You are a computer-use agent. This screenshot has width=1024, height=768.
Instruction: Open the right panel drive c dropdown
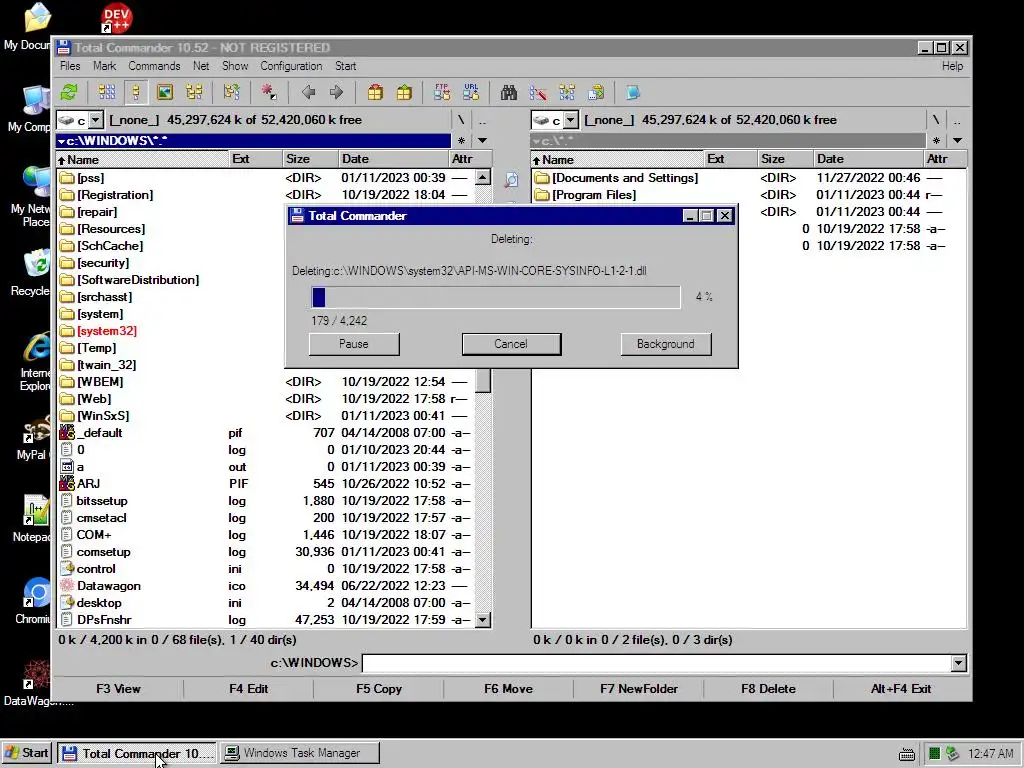tap(571, 120)
